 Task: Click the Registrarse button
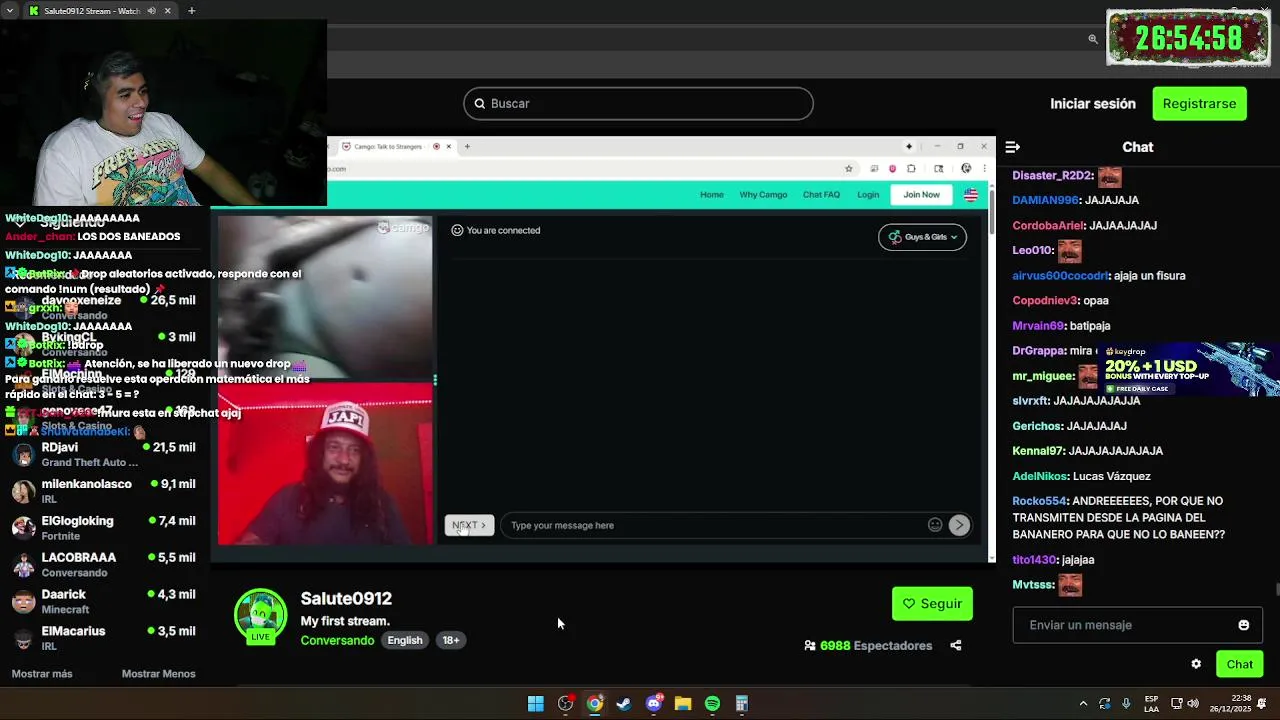tap(1199, 104)
